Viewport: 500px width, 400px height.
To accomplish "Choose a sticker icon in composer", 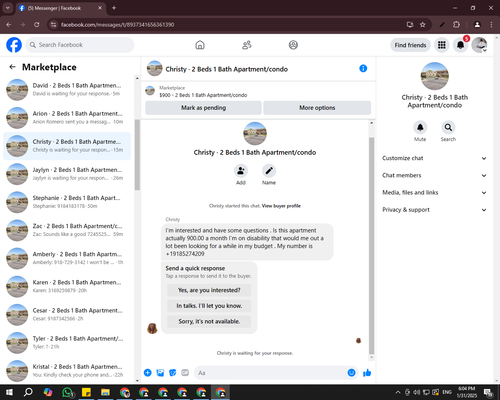I will tap(173, 373).
